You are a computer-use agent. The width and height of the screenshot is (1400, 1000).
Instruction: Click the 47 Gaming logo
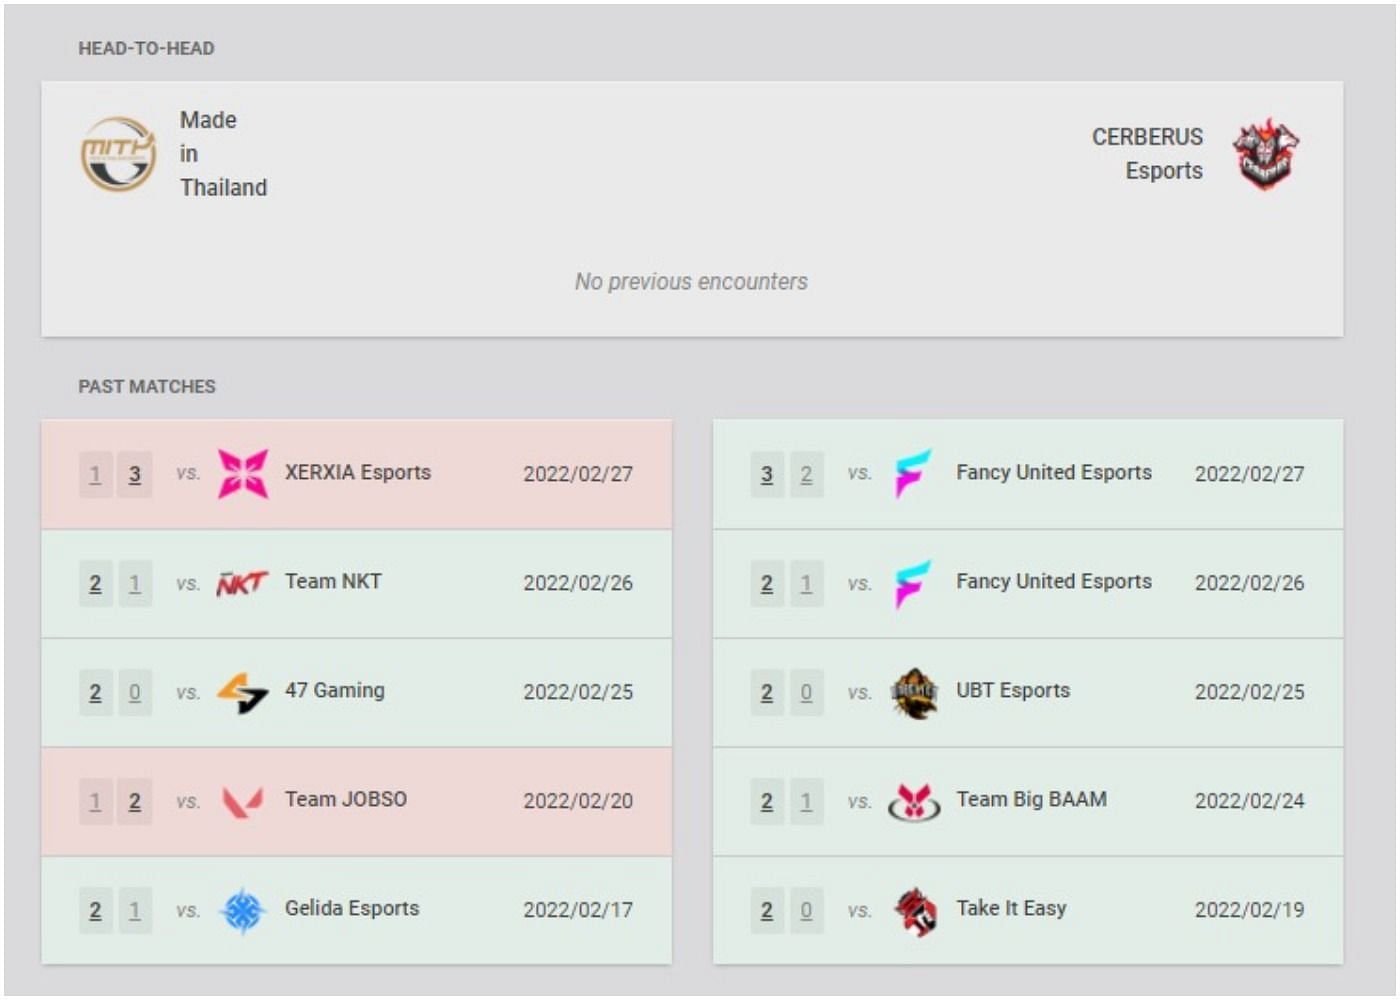[x=243, y=692]
